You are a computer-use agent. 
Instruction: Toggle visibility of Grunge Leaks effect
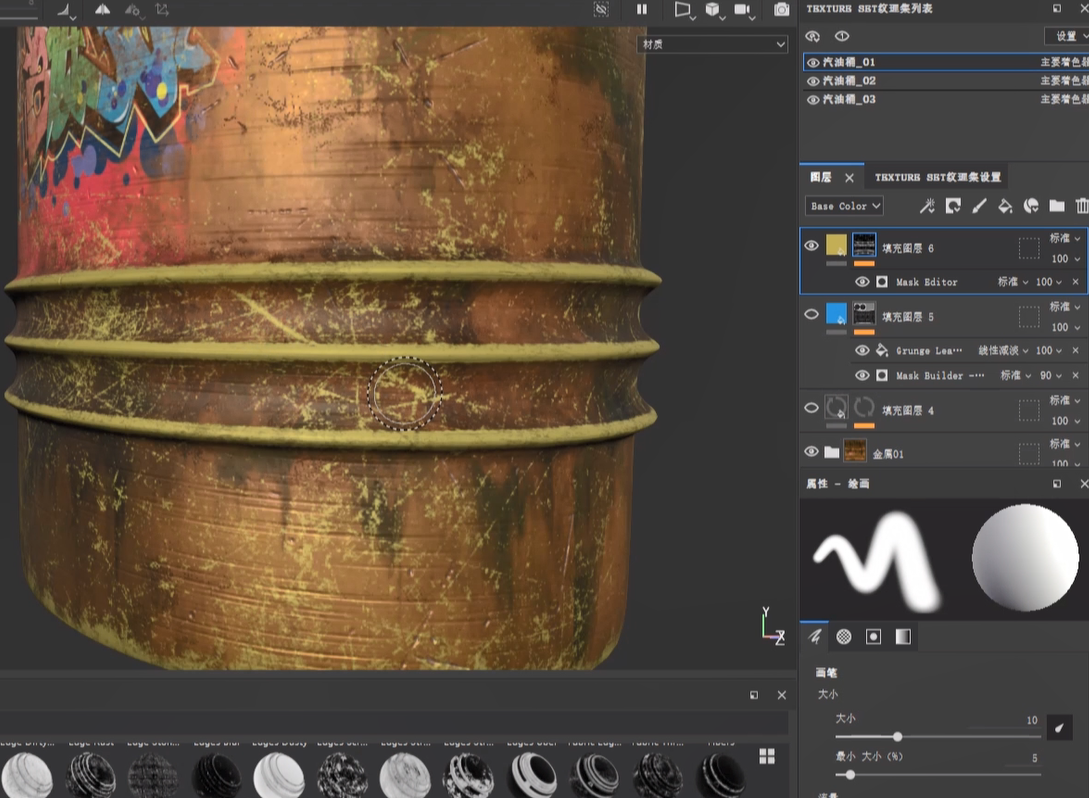862,351
